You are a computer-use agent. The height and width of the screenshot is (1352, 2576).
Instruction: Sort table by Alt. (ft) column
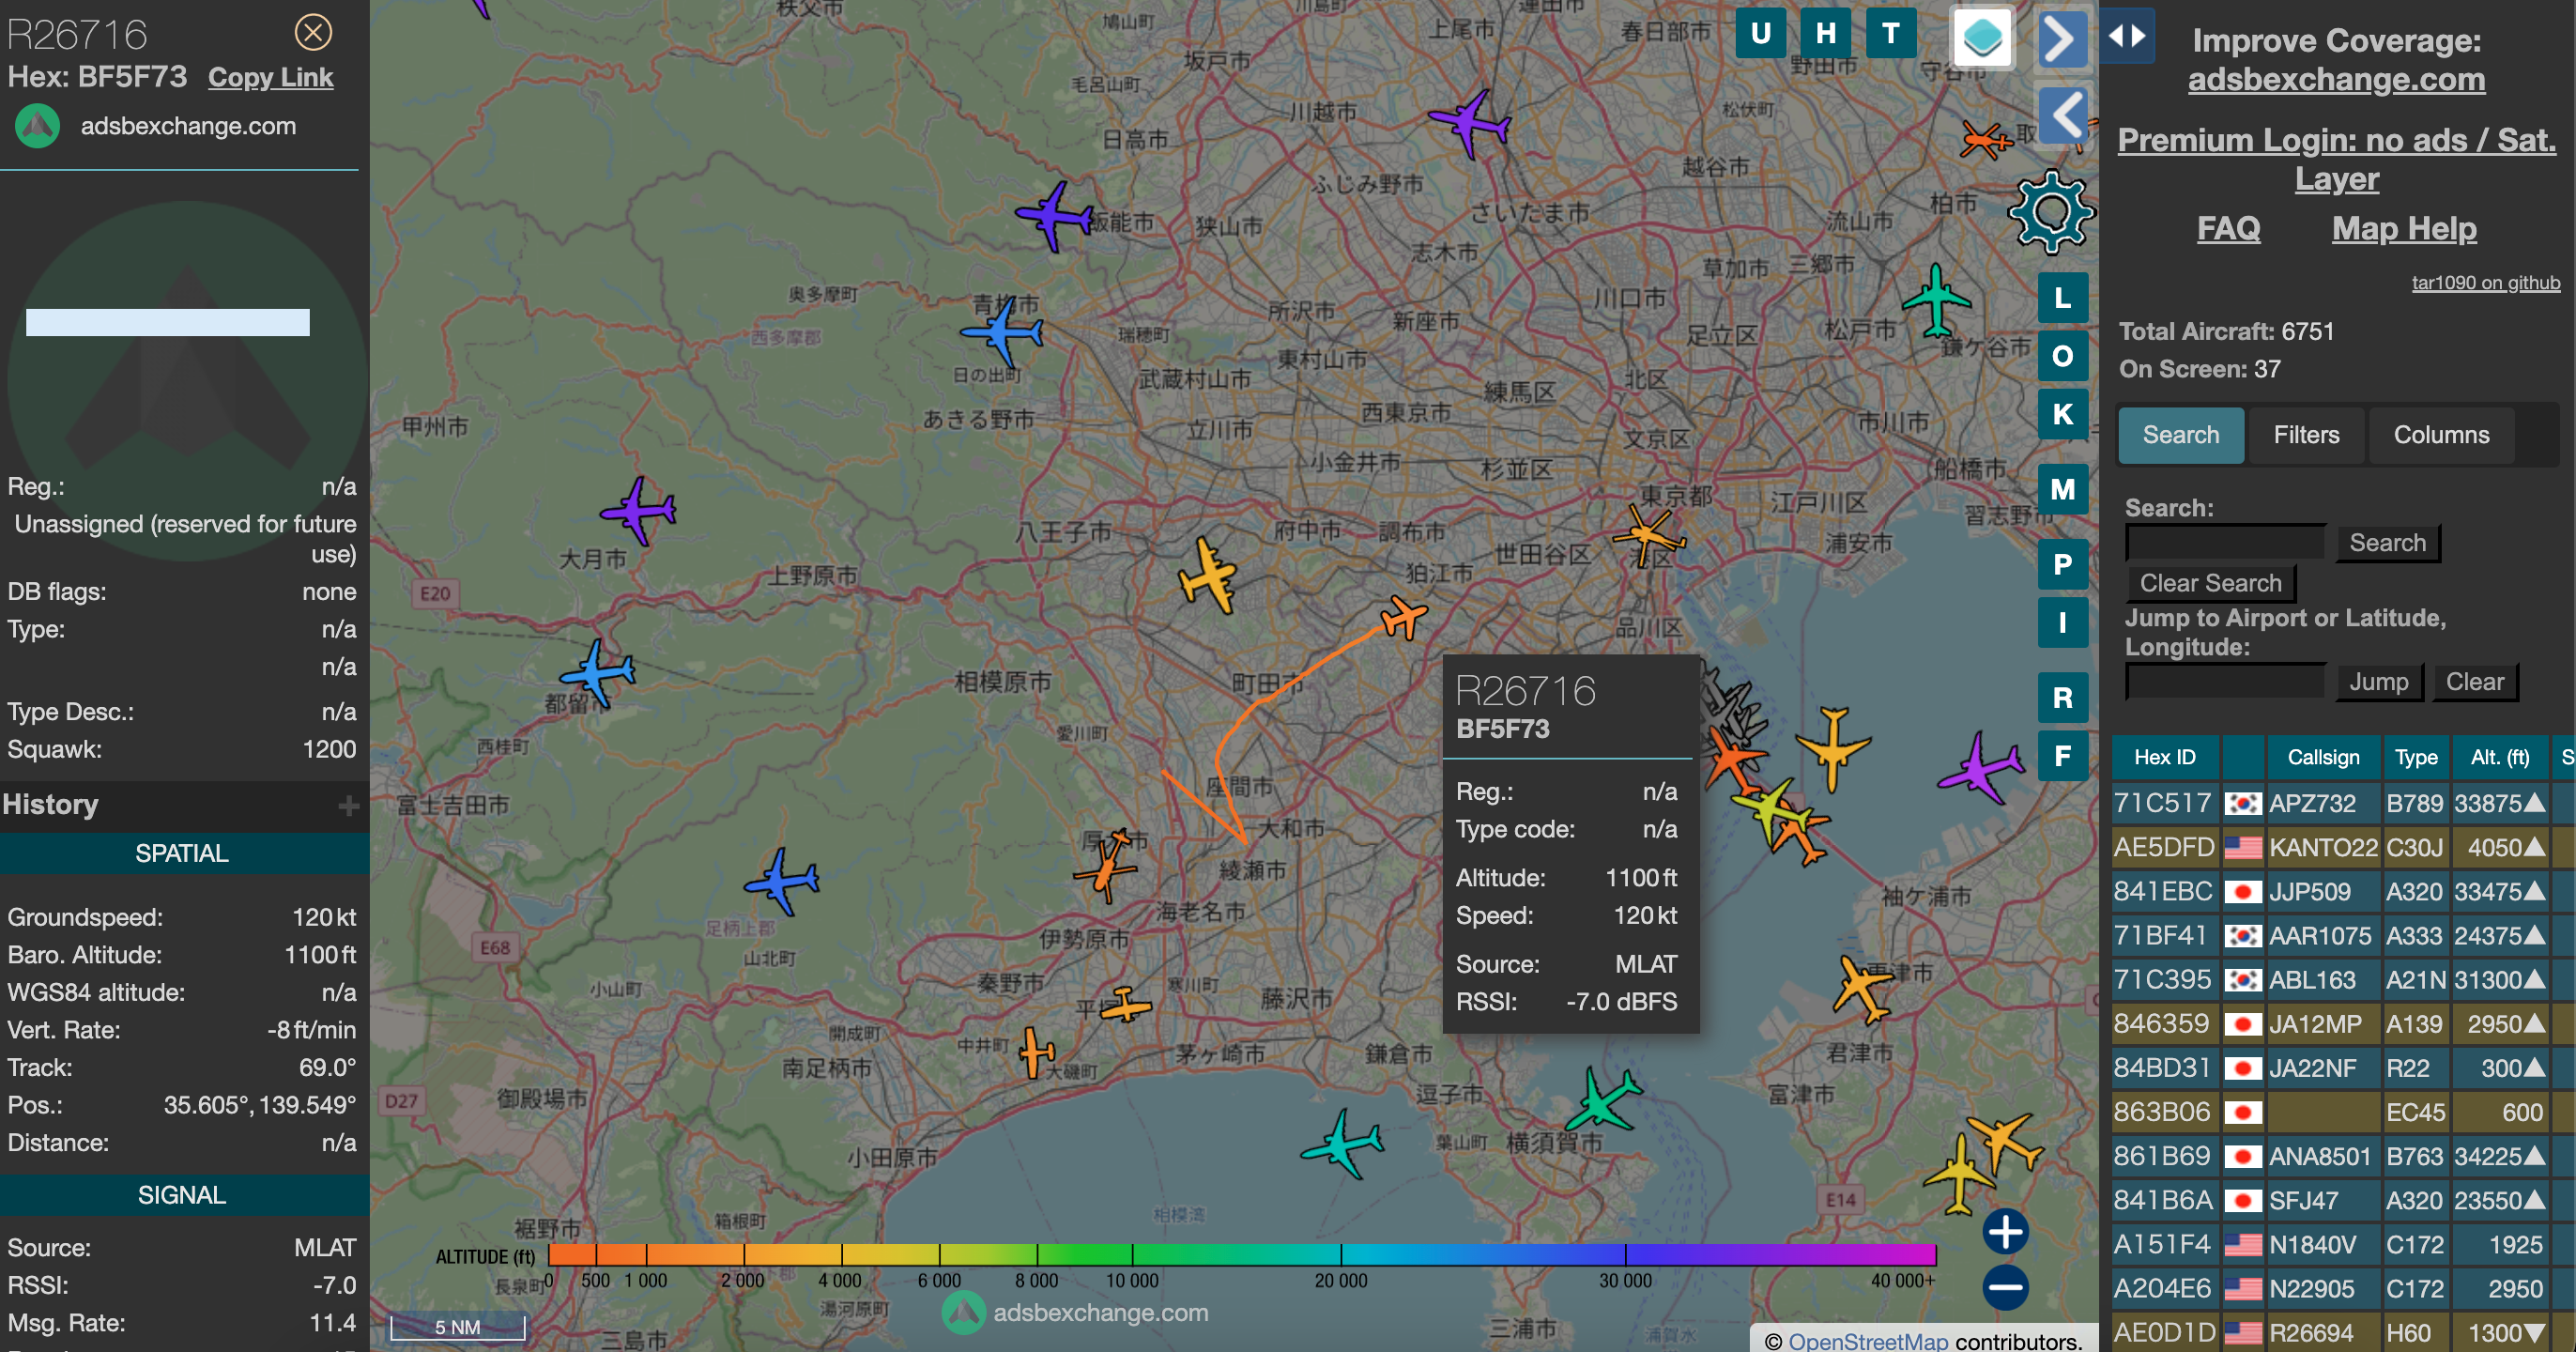click(x=2499, y=757)
